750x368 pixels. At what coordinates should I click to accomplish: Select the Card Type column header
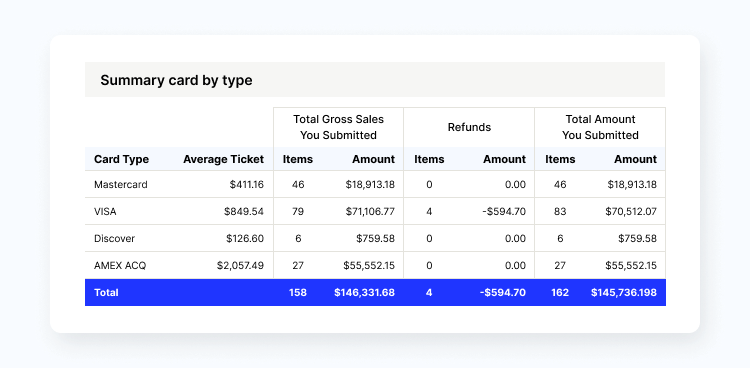[x=121, y=159]
